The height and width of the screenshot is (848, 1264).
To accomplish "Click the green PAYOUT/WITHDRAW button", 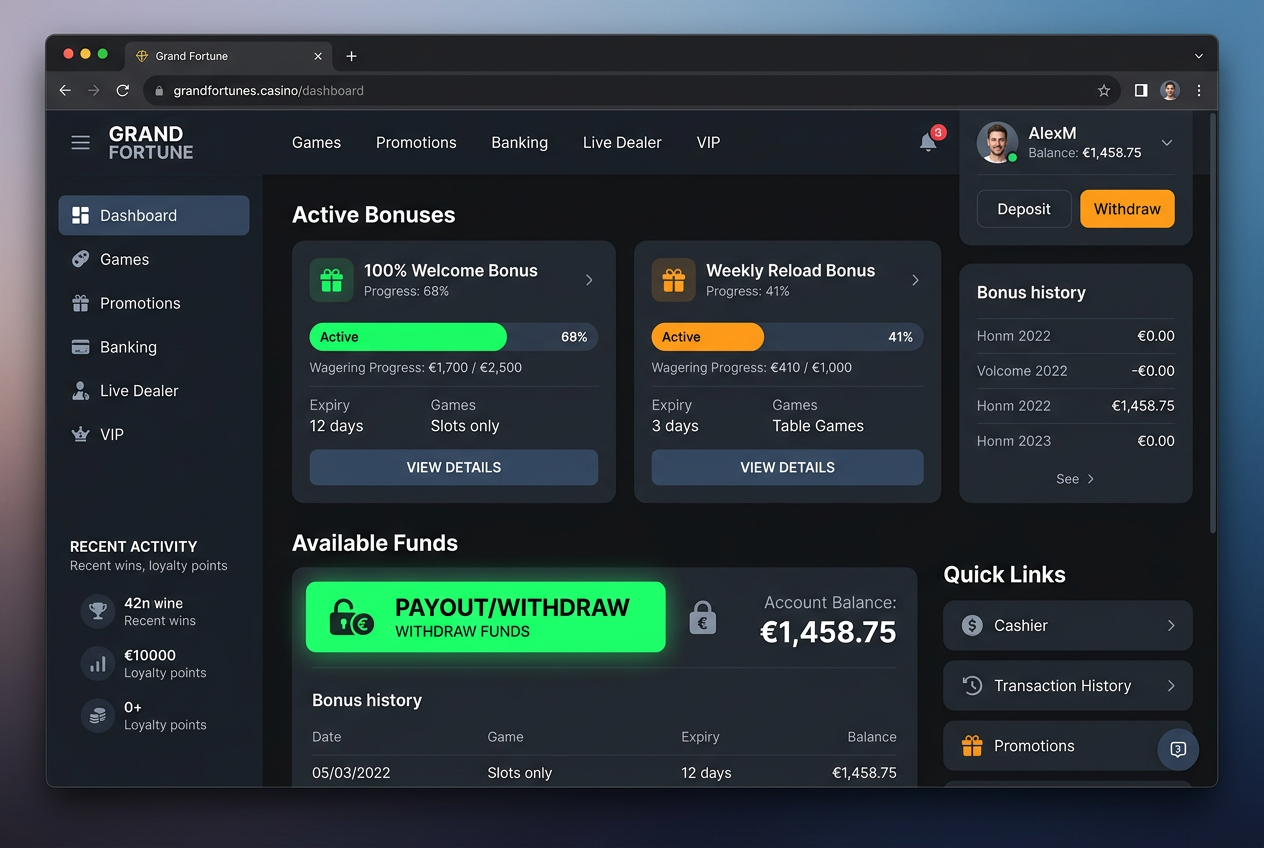I will click(486, 617).
